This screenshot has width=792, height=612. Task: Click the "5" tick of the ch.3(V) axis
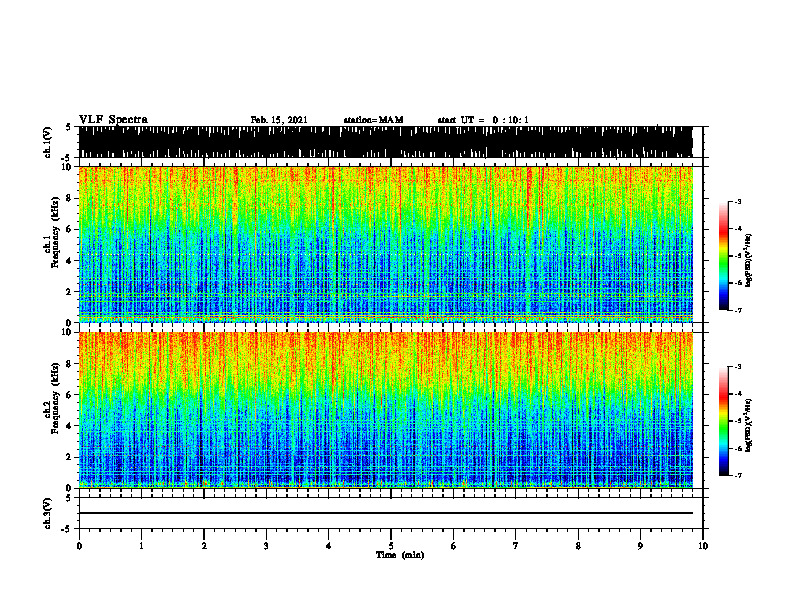69,498
